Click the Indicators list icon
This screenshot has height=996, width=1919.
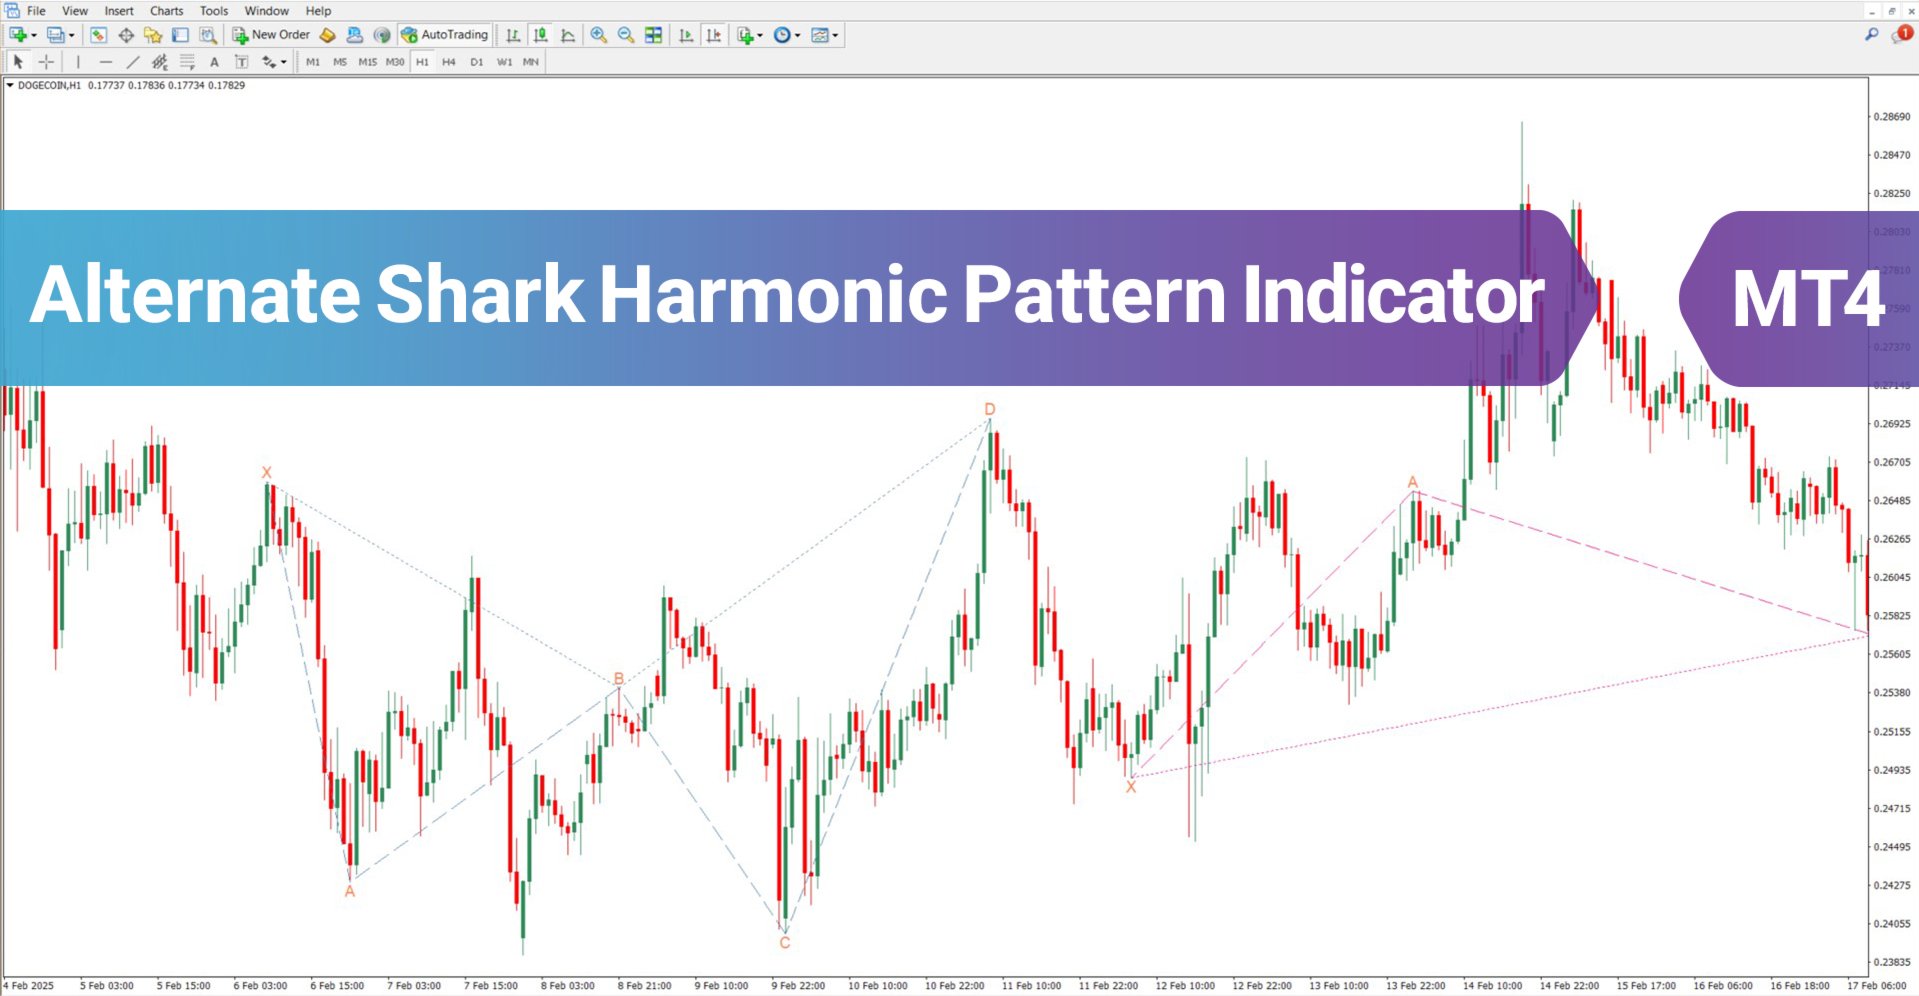click(x=745, y=35)
